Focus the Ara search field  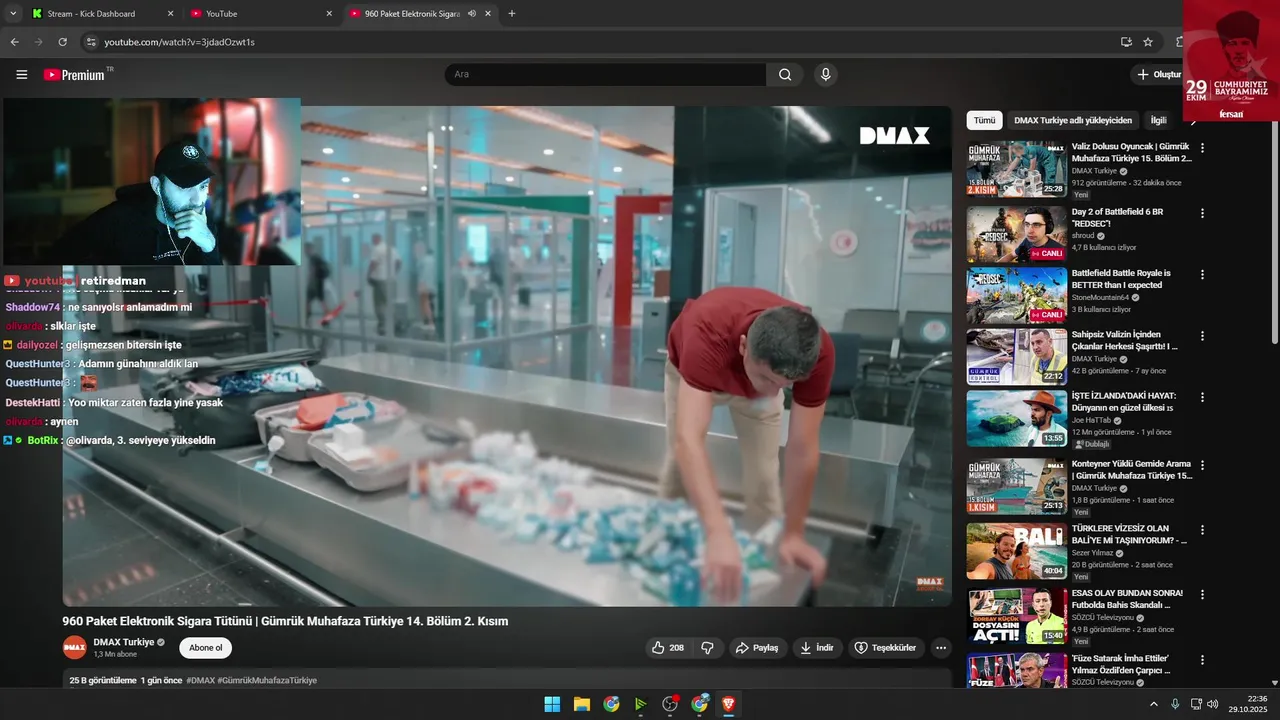pos(605,74)
